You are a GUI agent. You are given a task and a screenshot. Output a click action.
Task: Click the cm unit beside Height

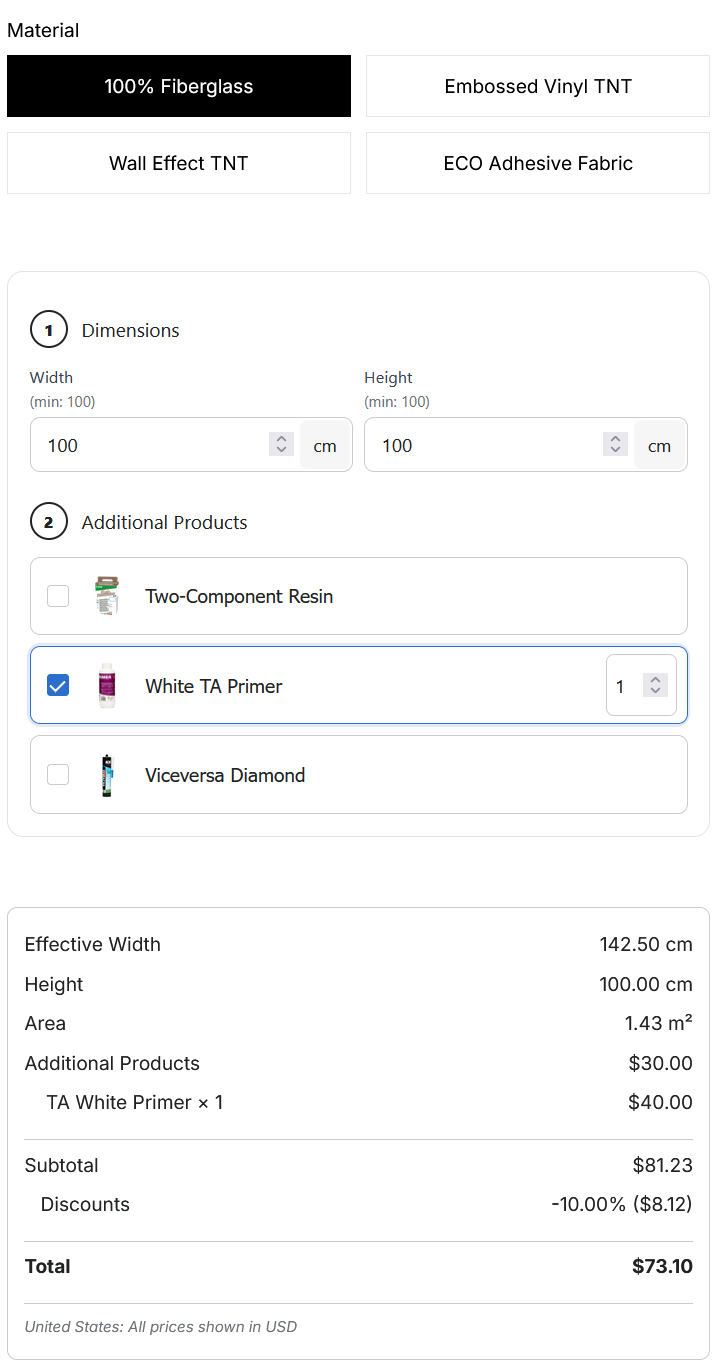(x=659, y=446)
